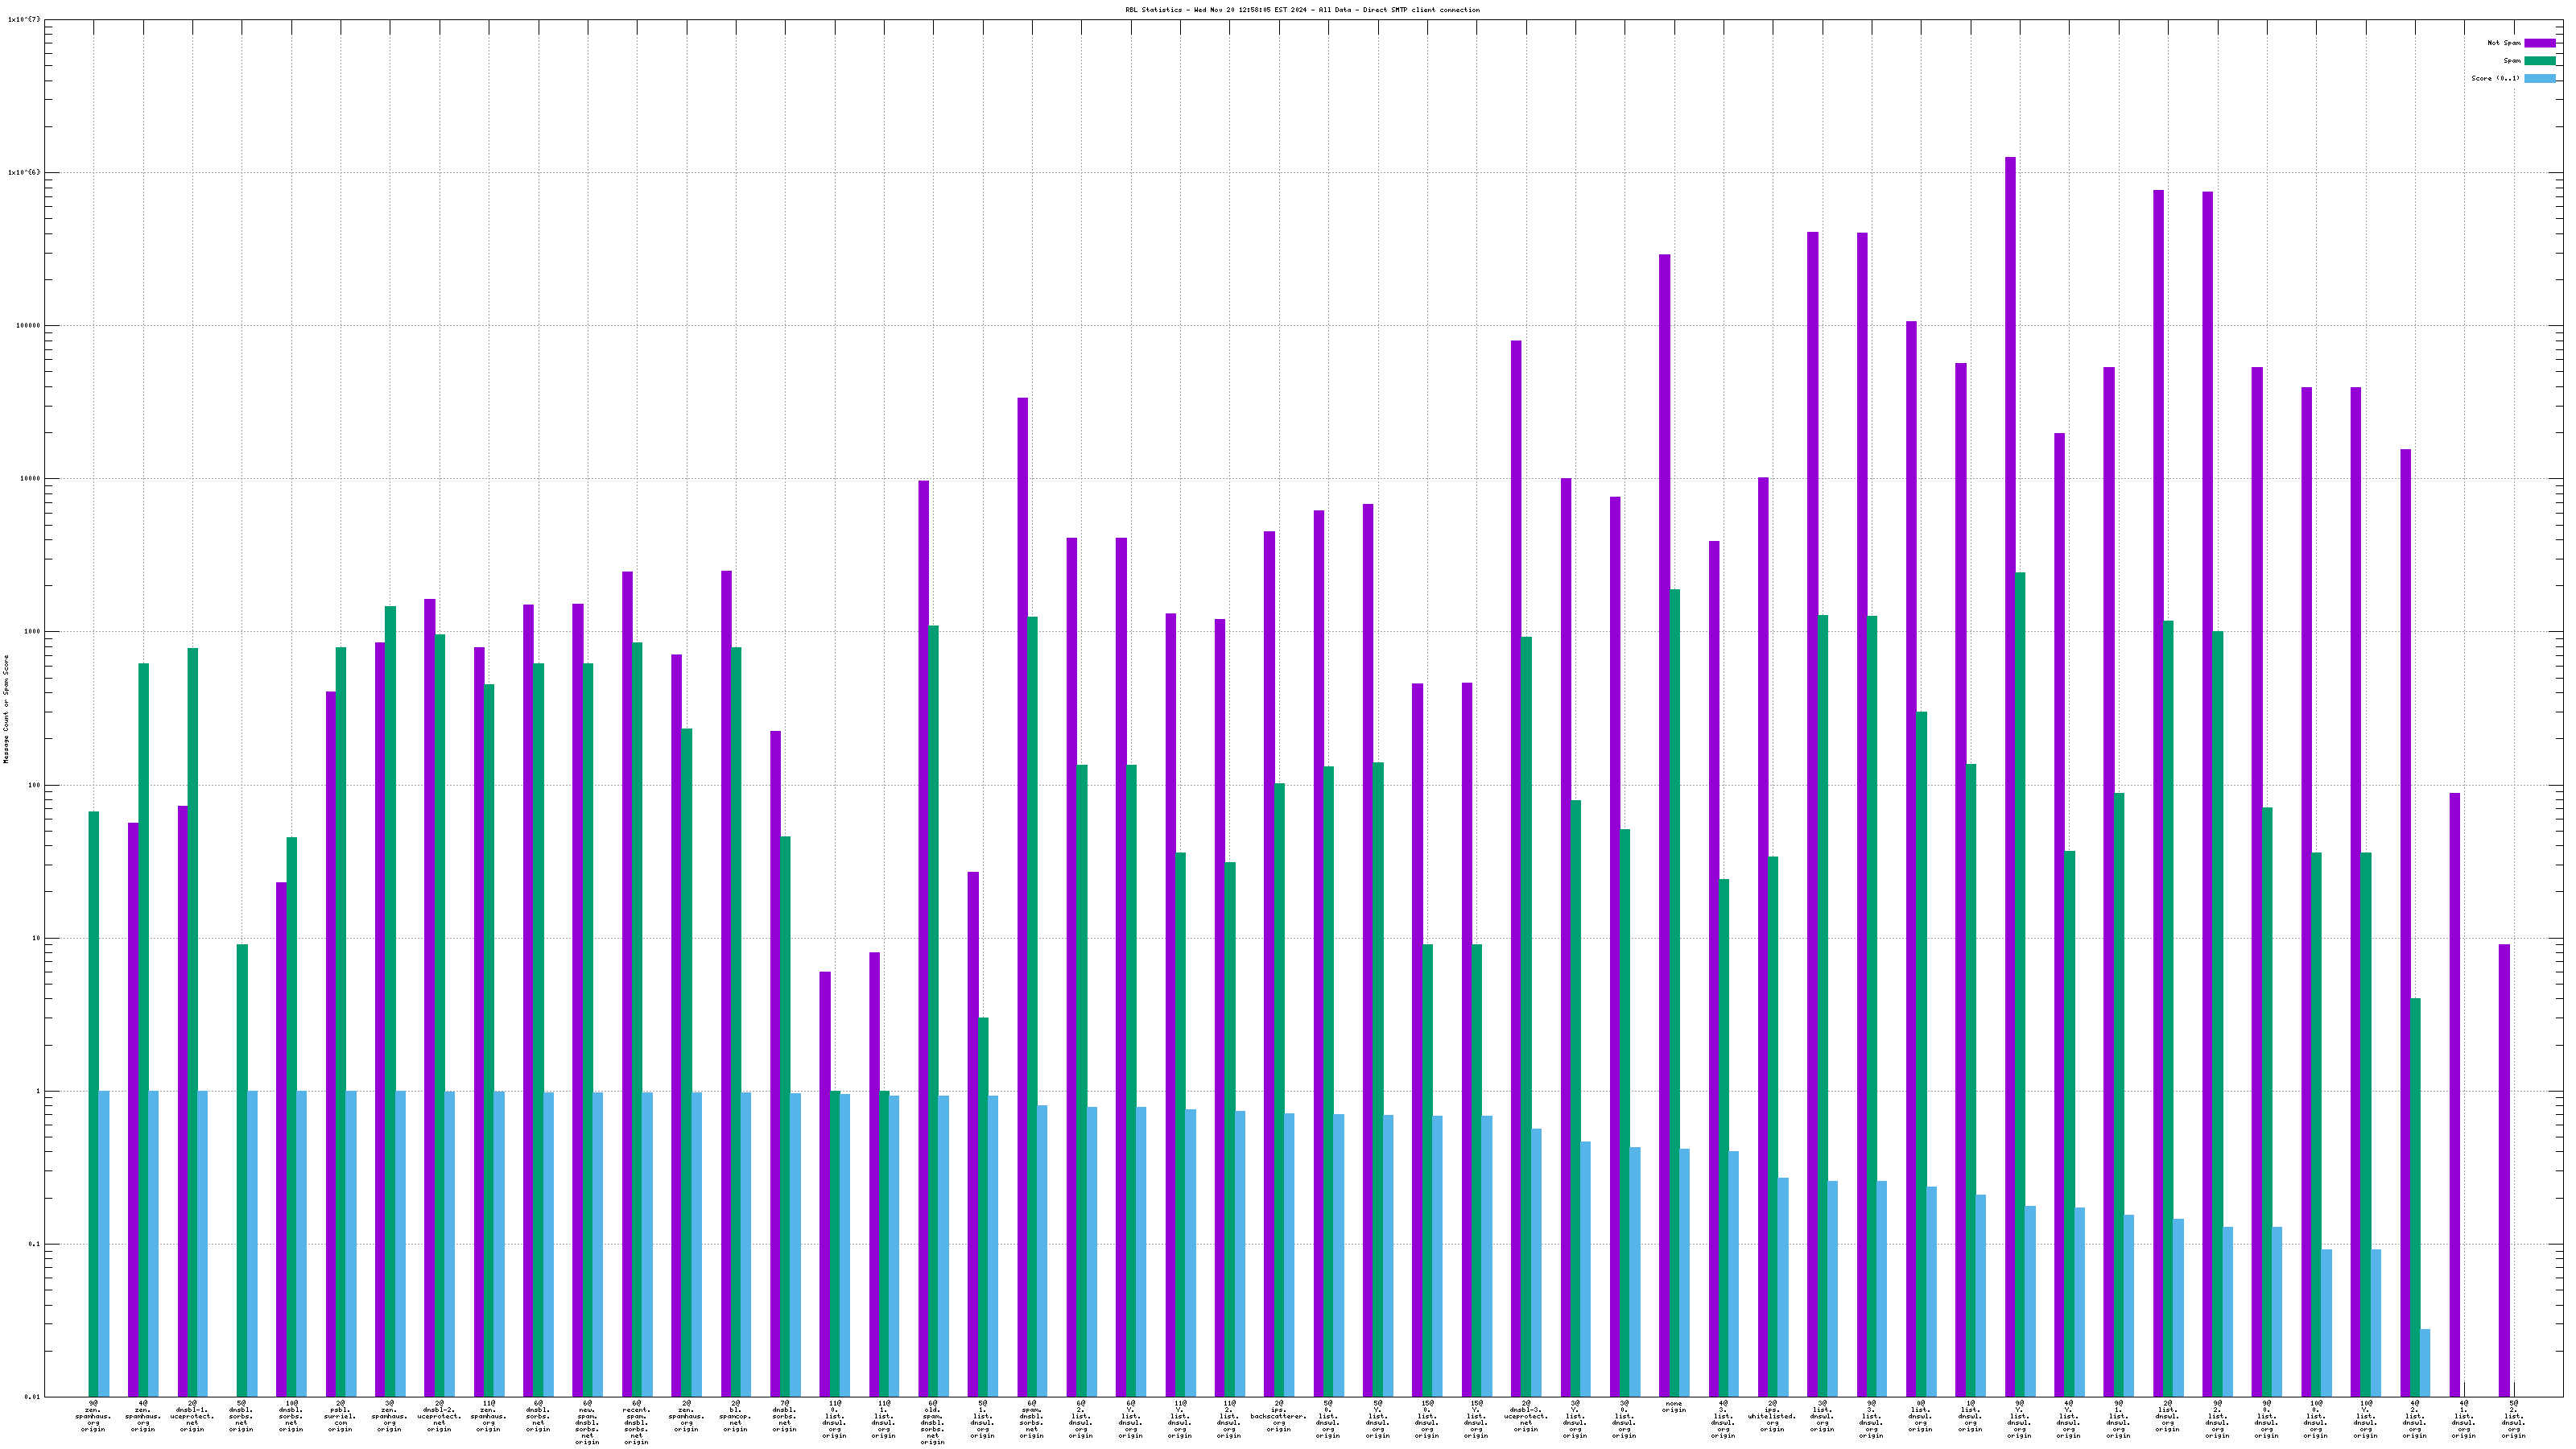Click the 'Score (0..1)' legend label text
Screen dimensions: 2576x1449
point(2495,78)
